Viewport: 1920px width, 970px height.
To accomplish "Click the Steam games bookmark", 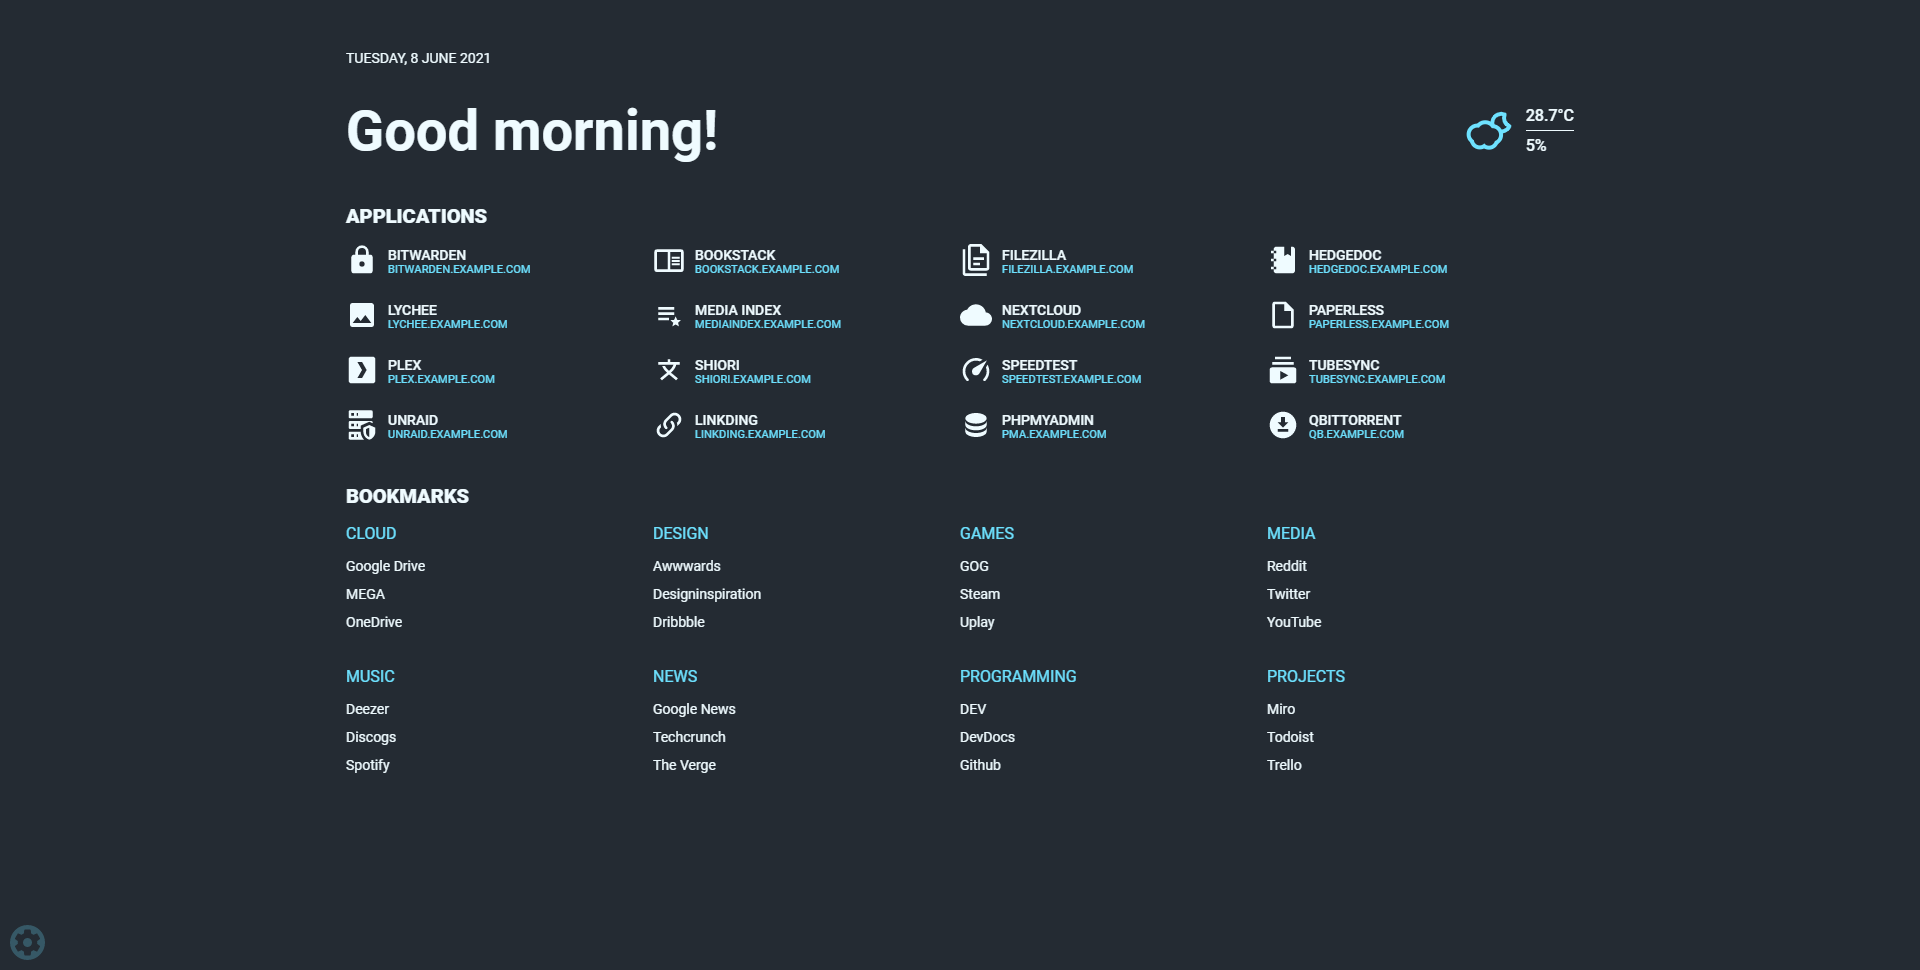I will (x=979, y=594).
